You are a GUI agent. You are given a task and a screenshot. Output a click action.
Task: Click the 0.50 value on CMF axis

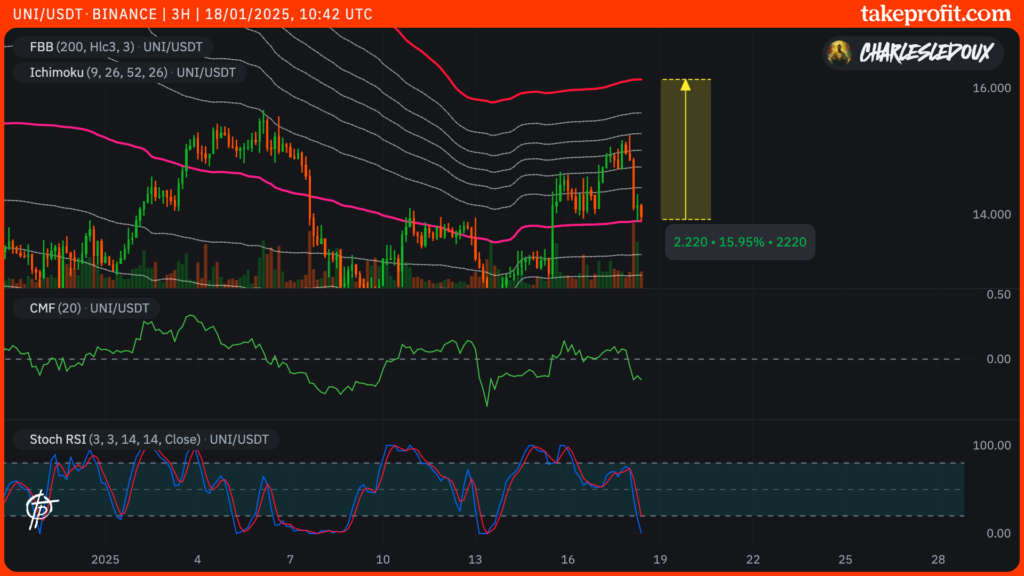point(997,295)
